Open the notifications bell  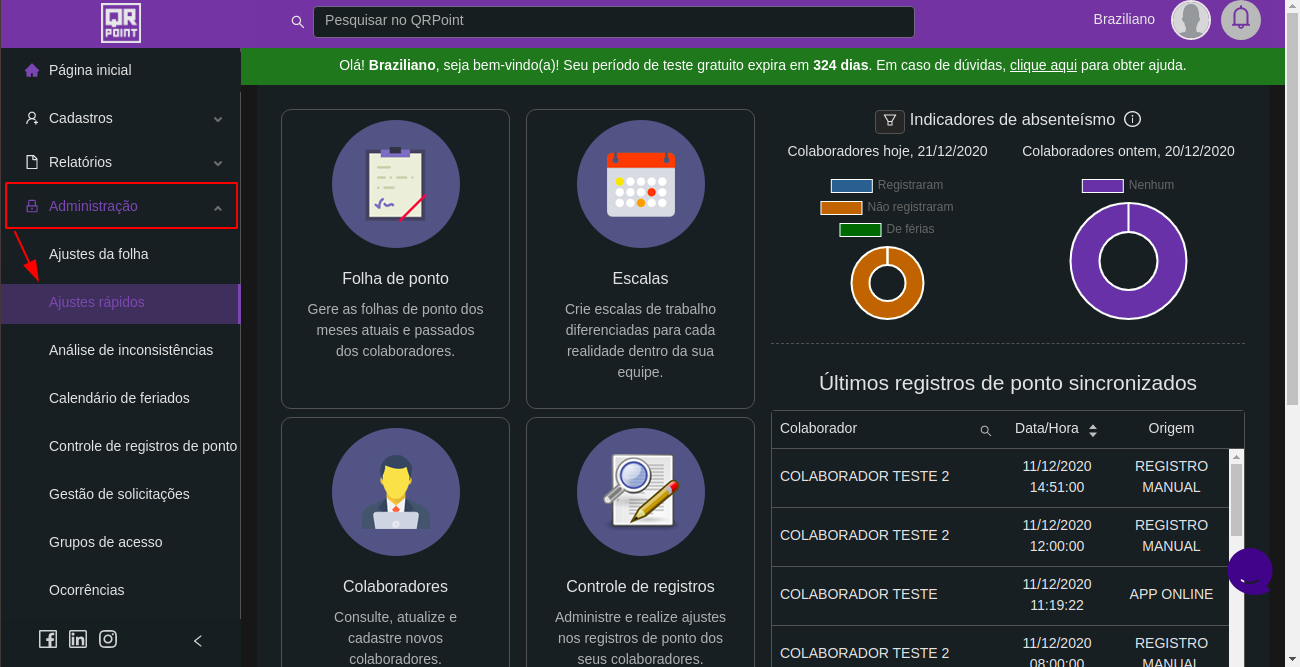(1241, 20)
